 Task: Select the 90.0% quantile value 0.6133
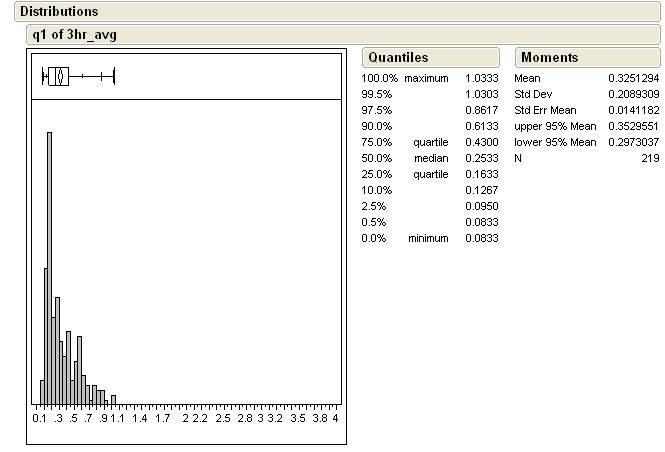[481, 126]
